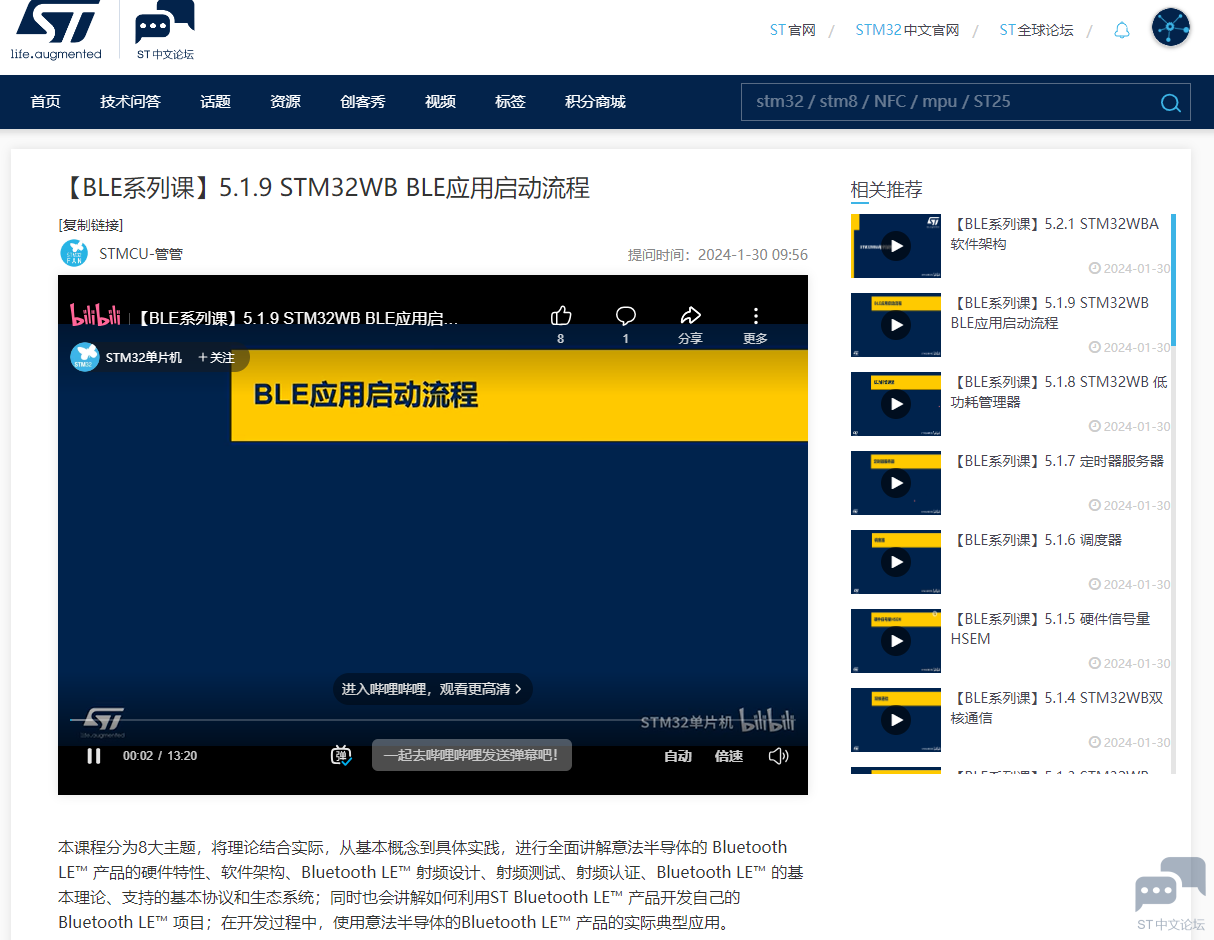
Task: Follow STM32单片机 with ＋关注 button
Action: click(216, 357)
